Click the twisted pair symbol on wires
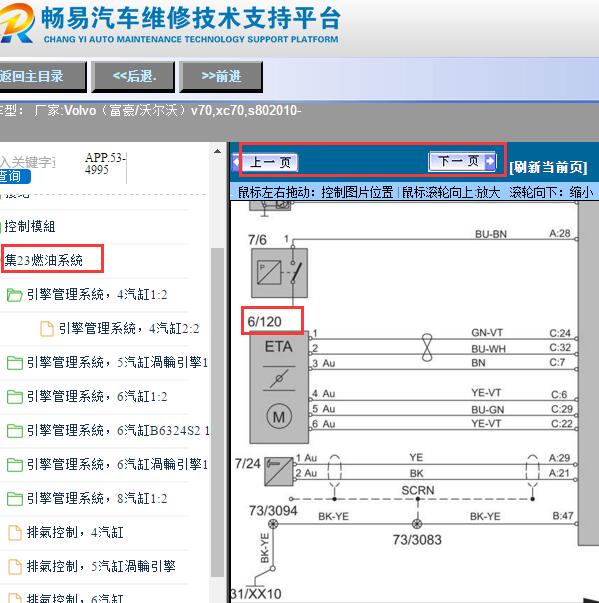The image size is (599, 603). 427,348
